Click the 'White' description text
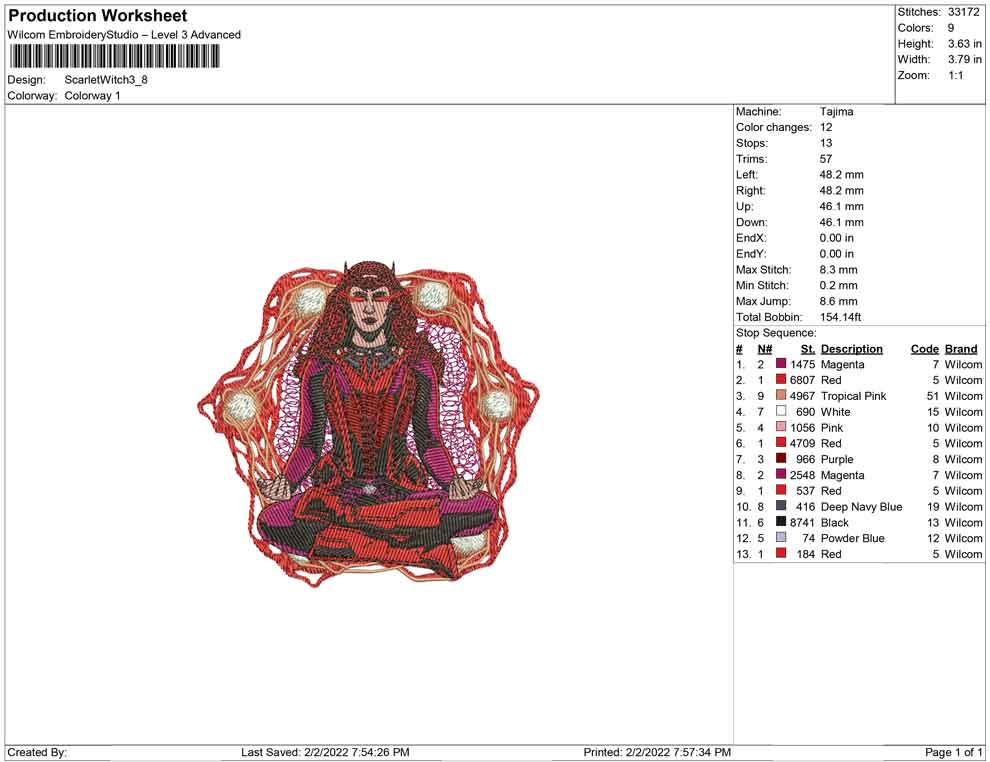The image size is (990, 762). tap(835, 412)
